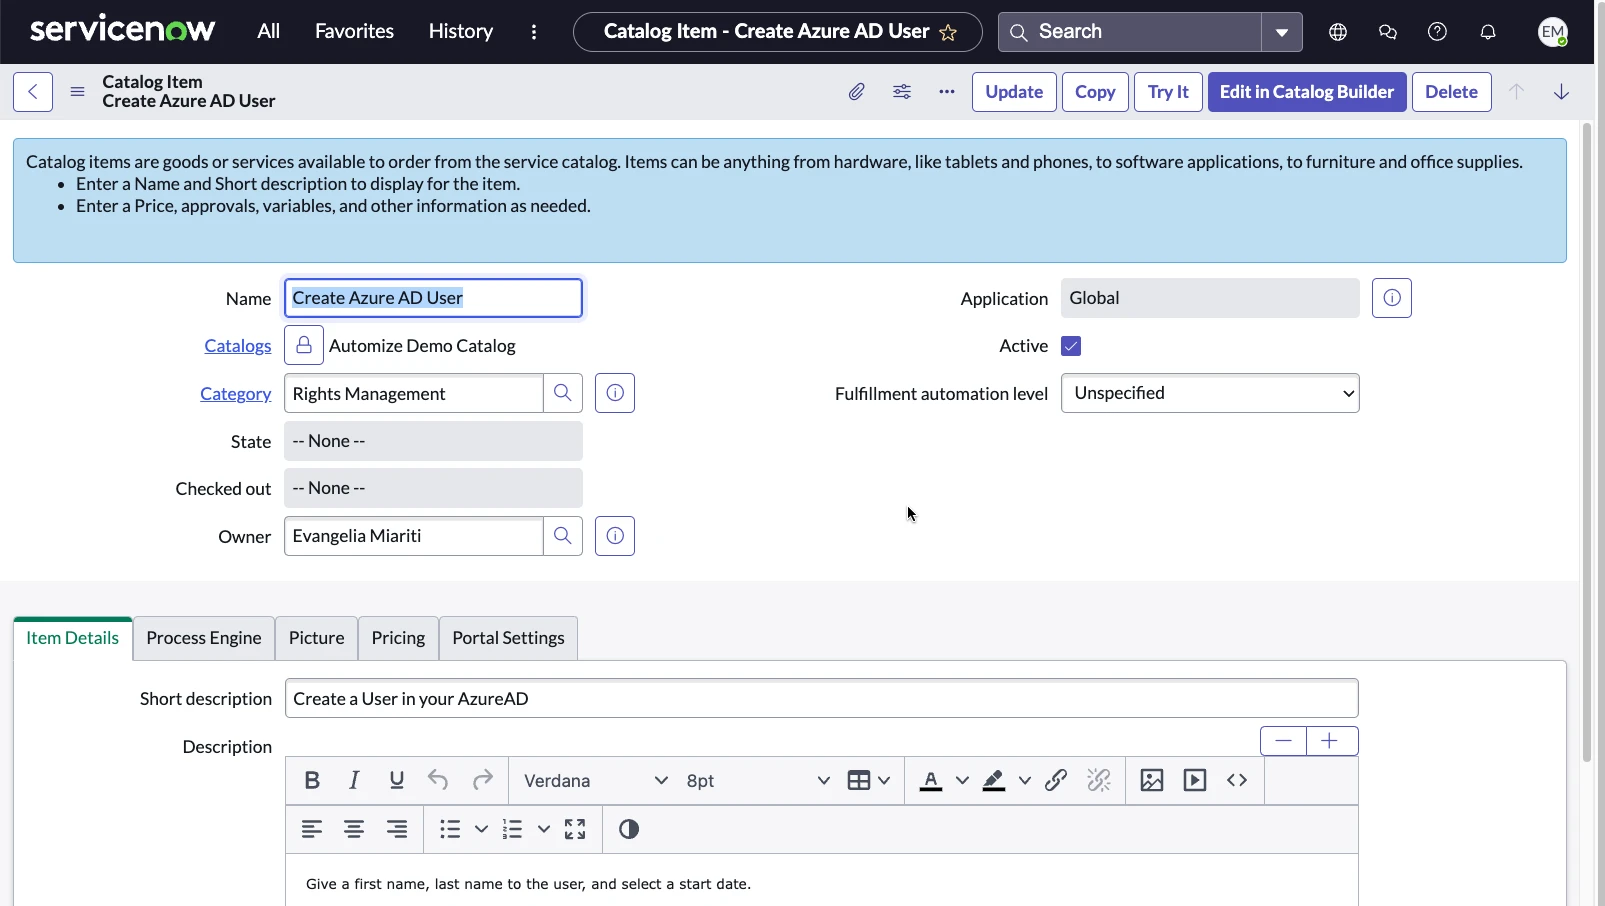Screen dimensions: 1605x906
Task: Open the personalize form settings icon
Action: pos(902,92)
